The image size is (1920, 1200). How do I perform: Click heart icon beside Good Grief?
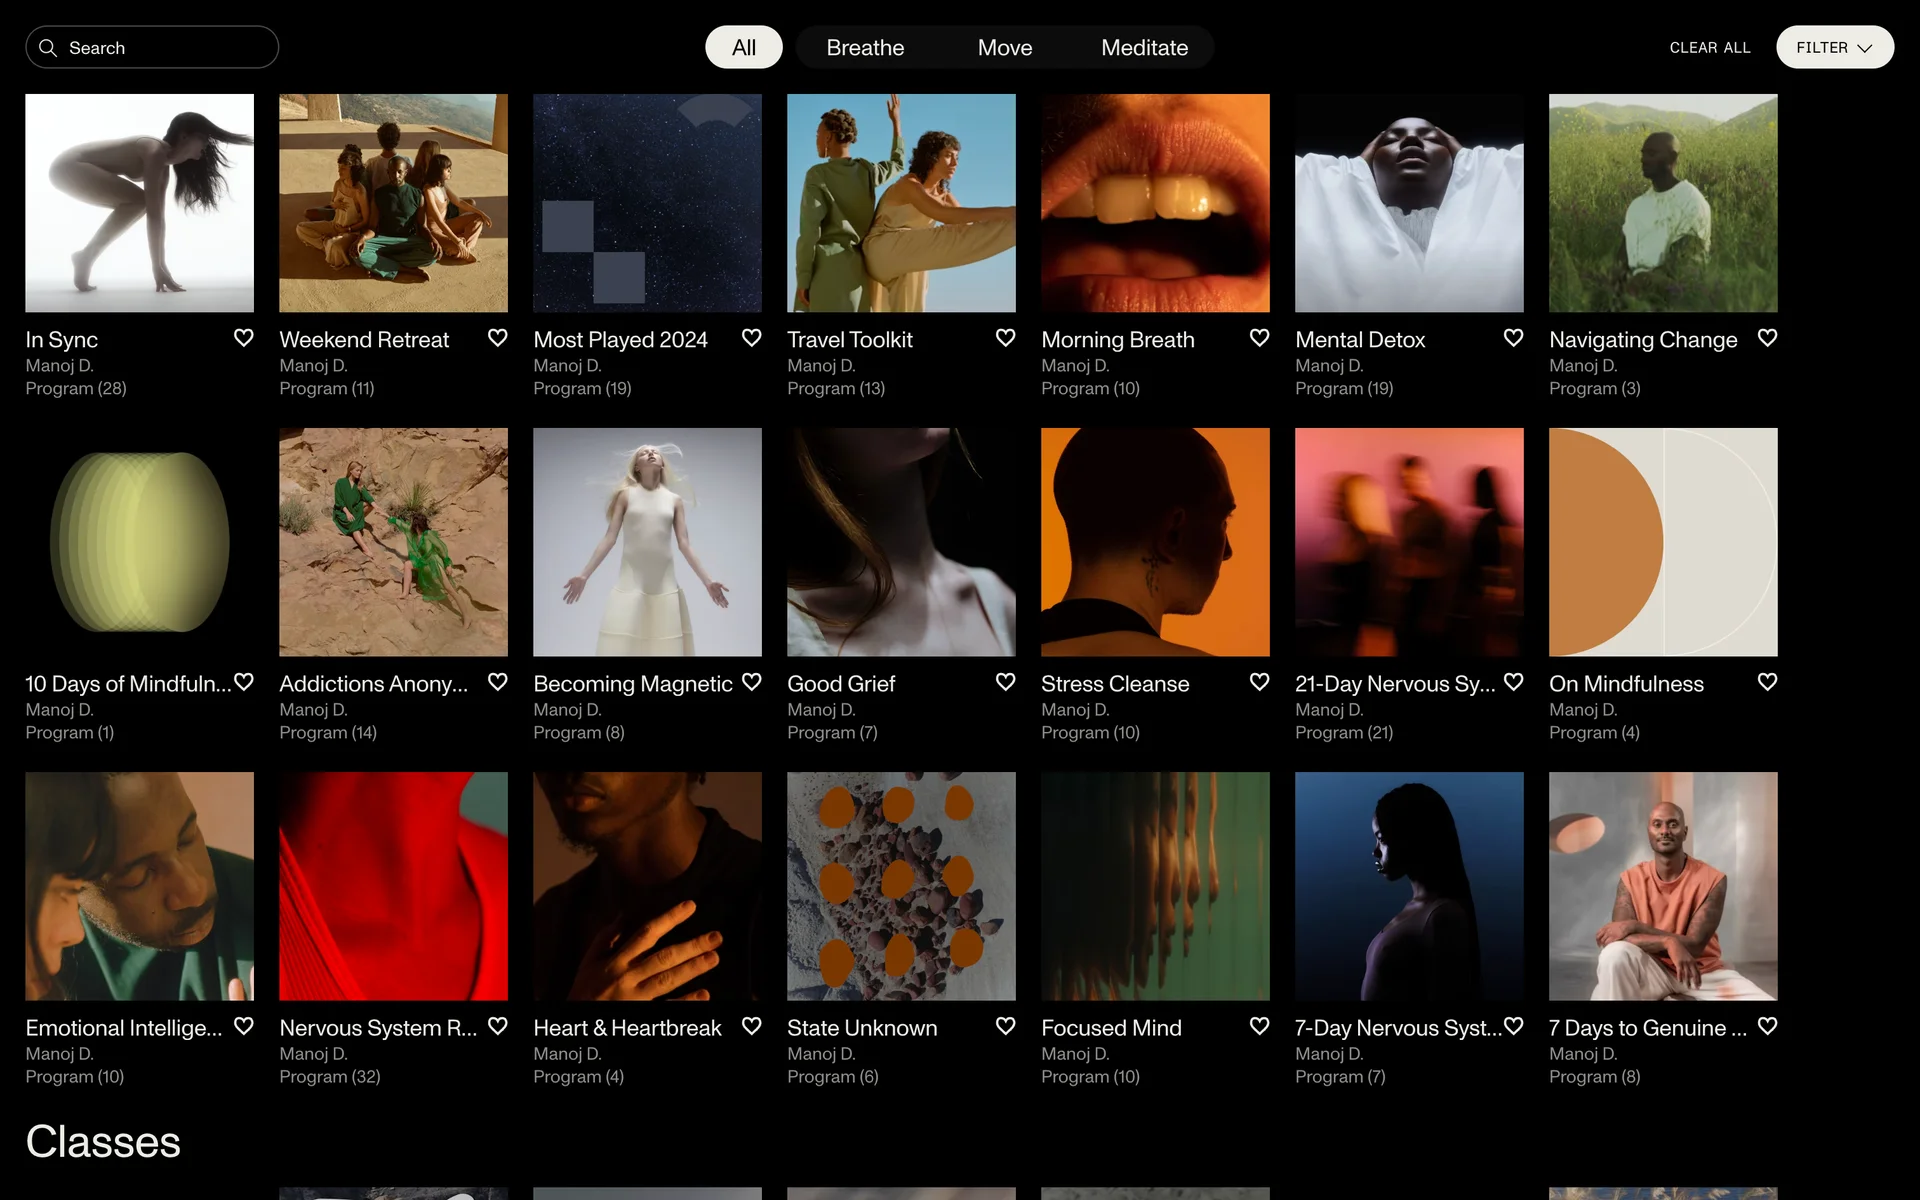tap(1005, 682)
